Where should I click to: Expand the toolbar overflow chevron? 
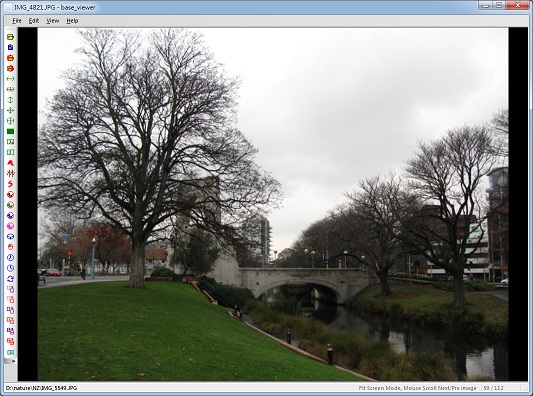click(13, 361)
